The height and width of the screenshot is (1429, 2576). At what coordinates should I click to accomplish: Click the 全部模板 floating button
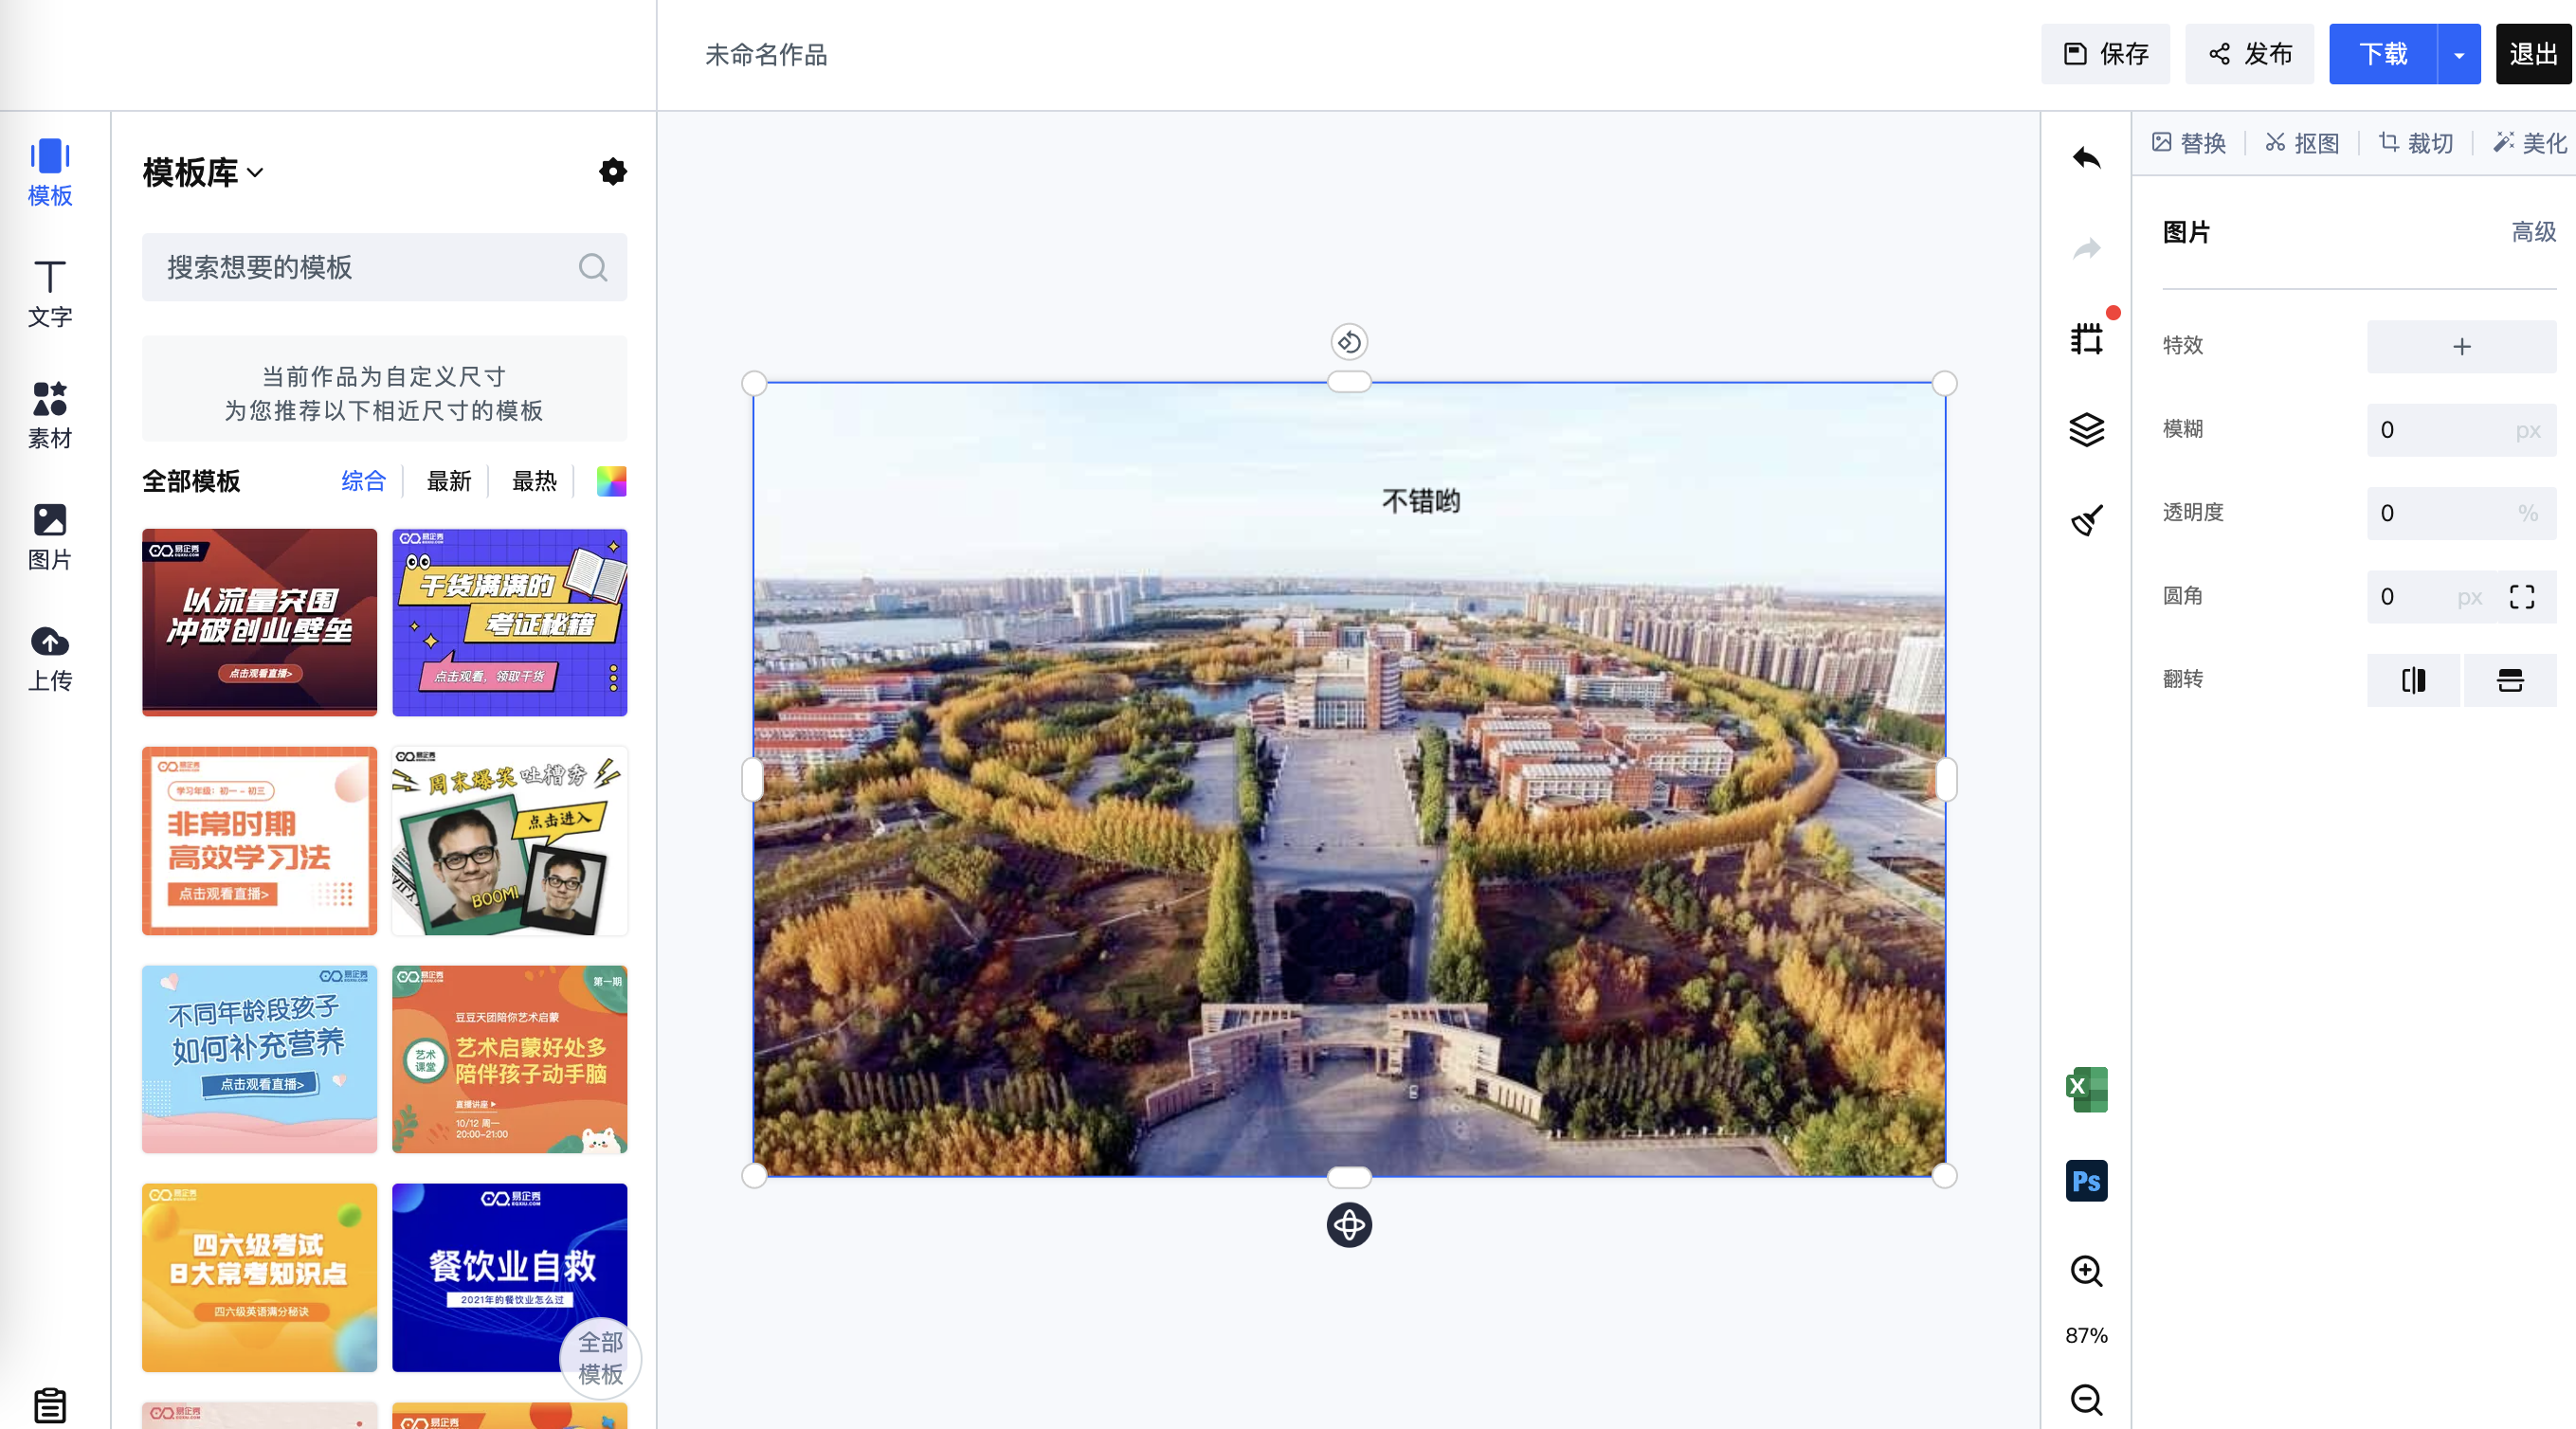[x=600, y=1358]
